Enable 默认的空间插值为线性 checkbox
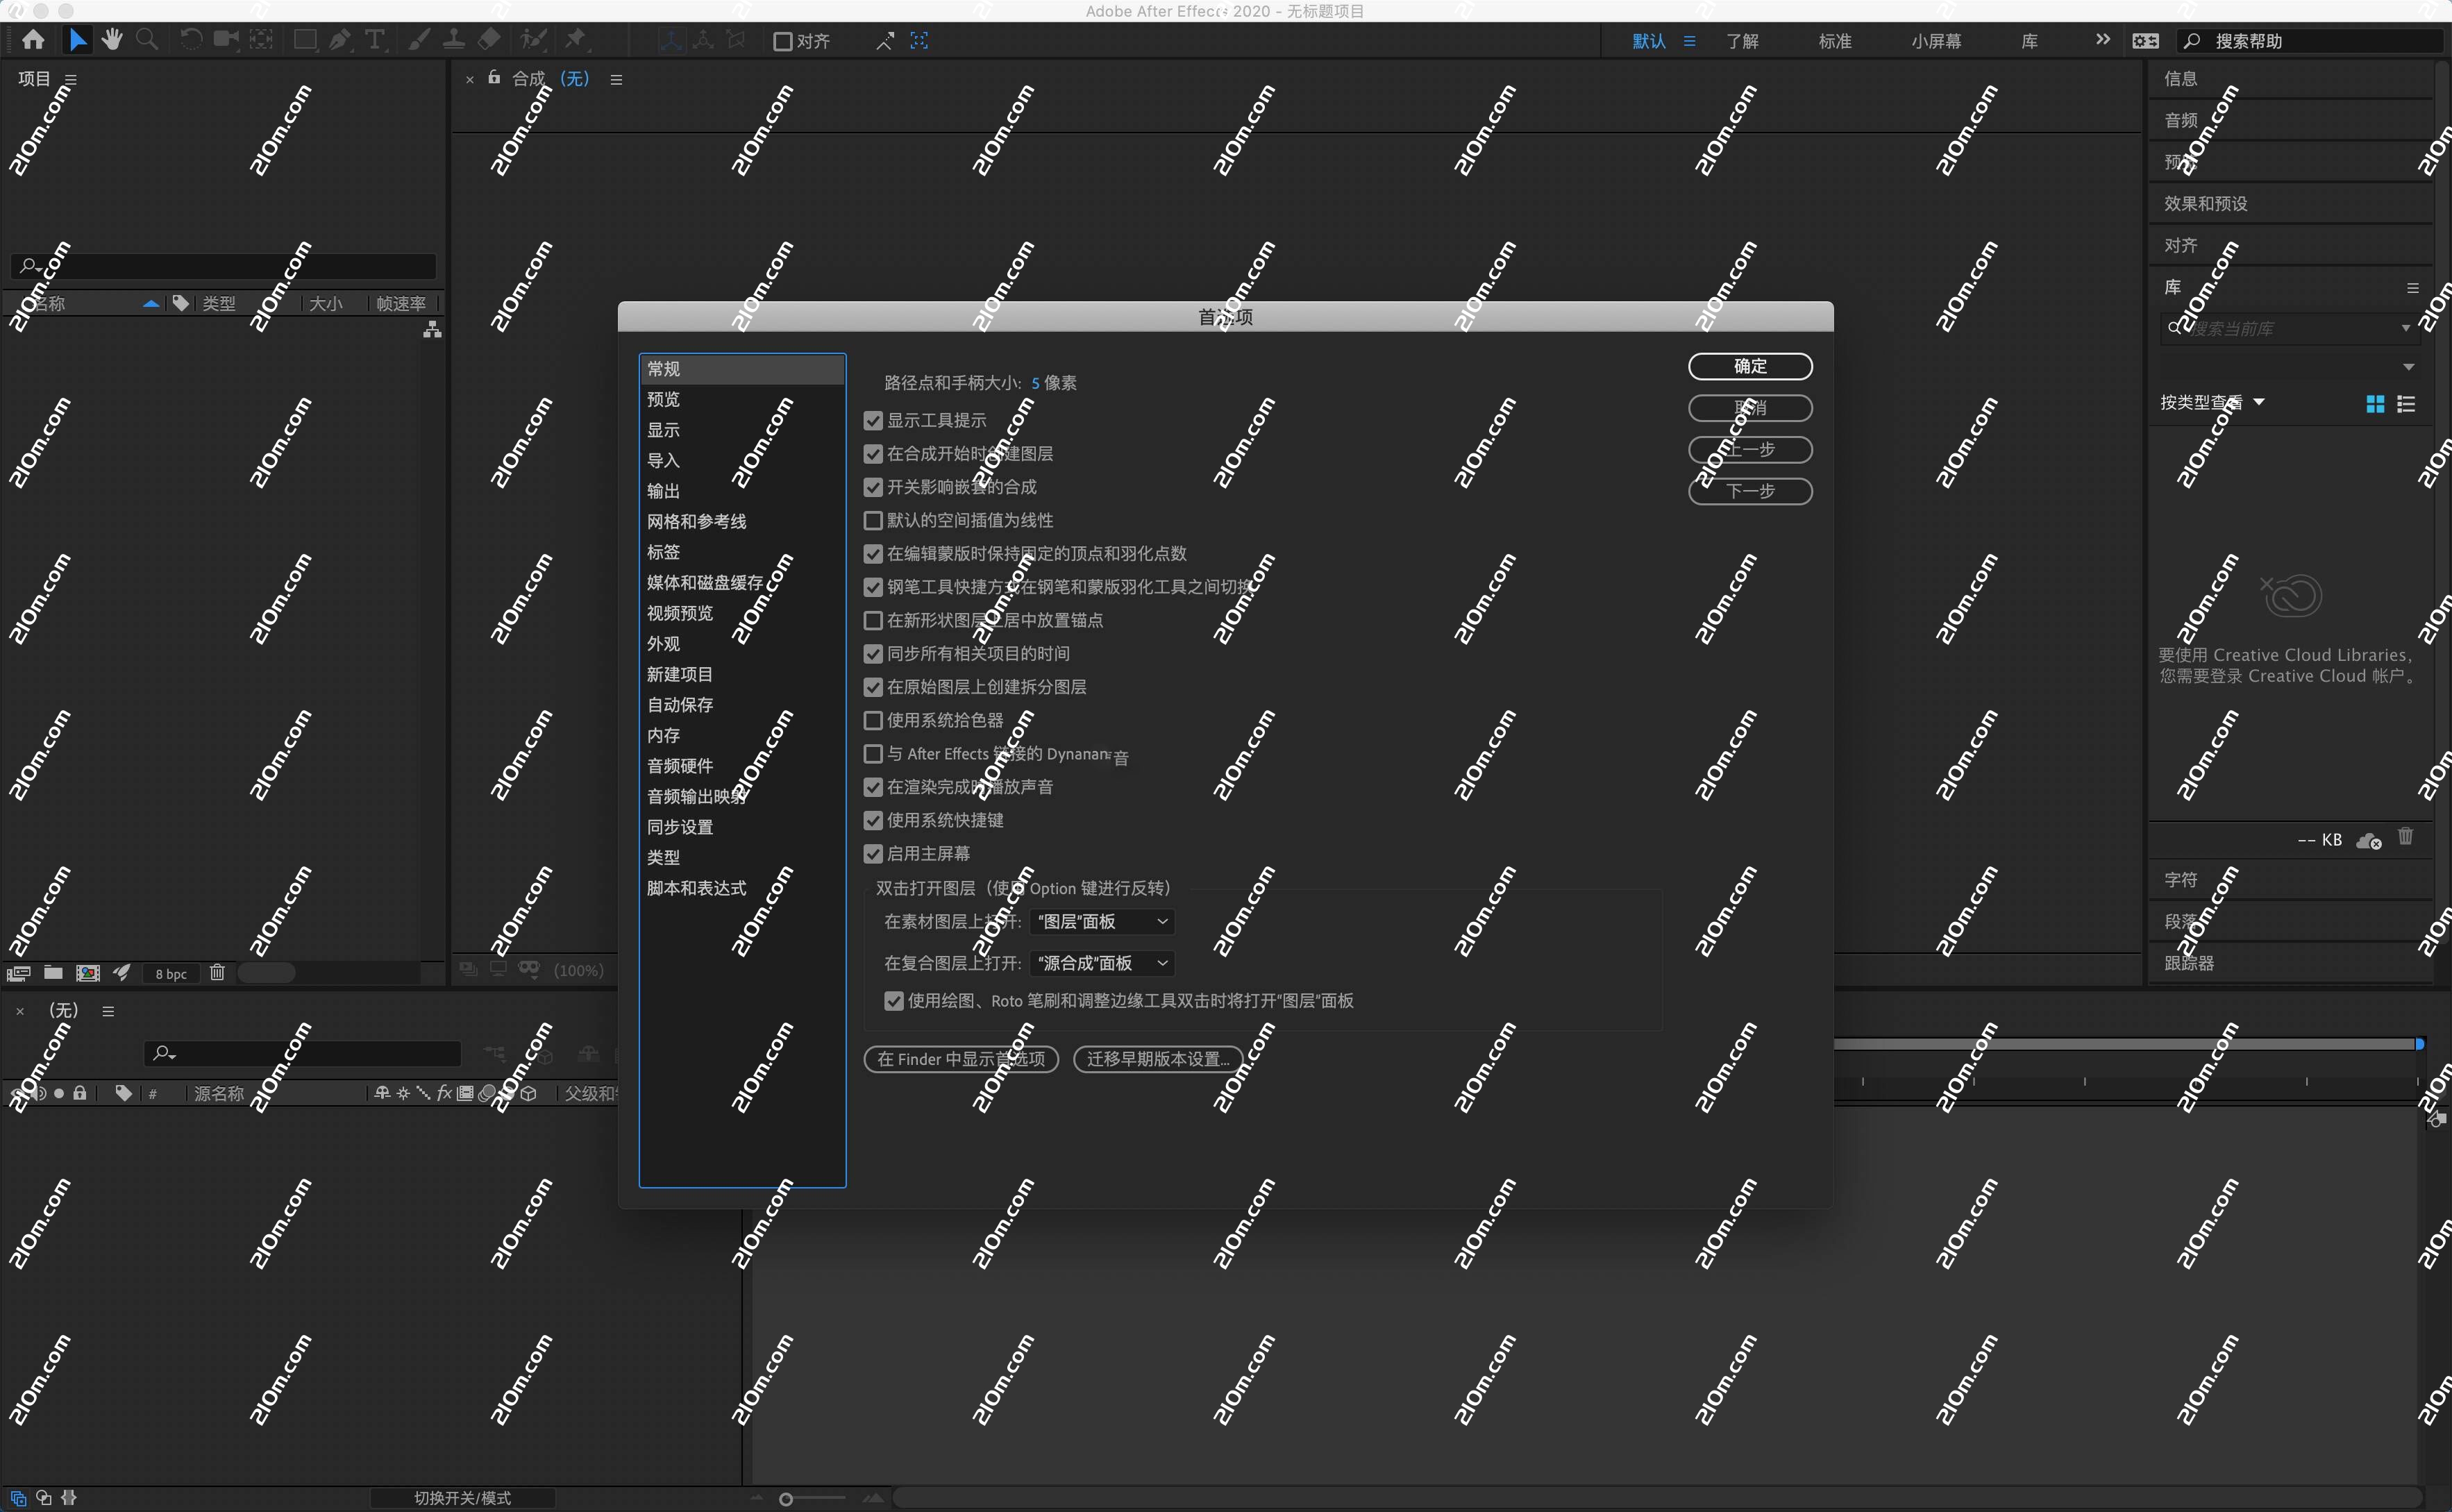The image size is (2452, 1512). click(873, 521)
